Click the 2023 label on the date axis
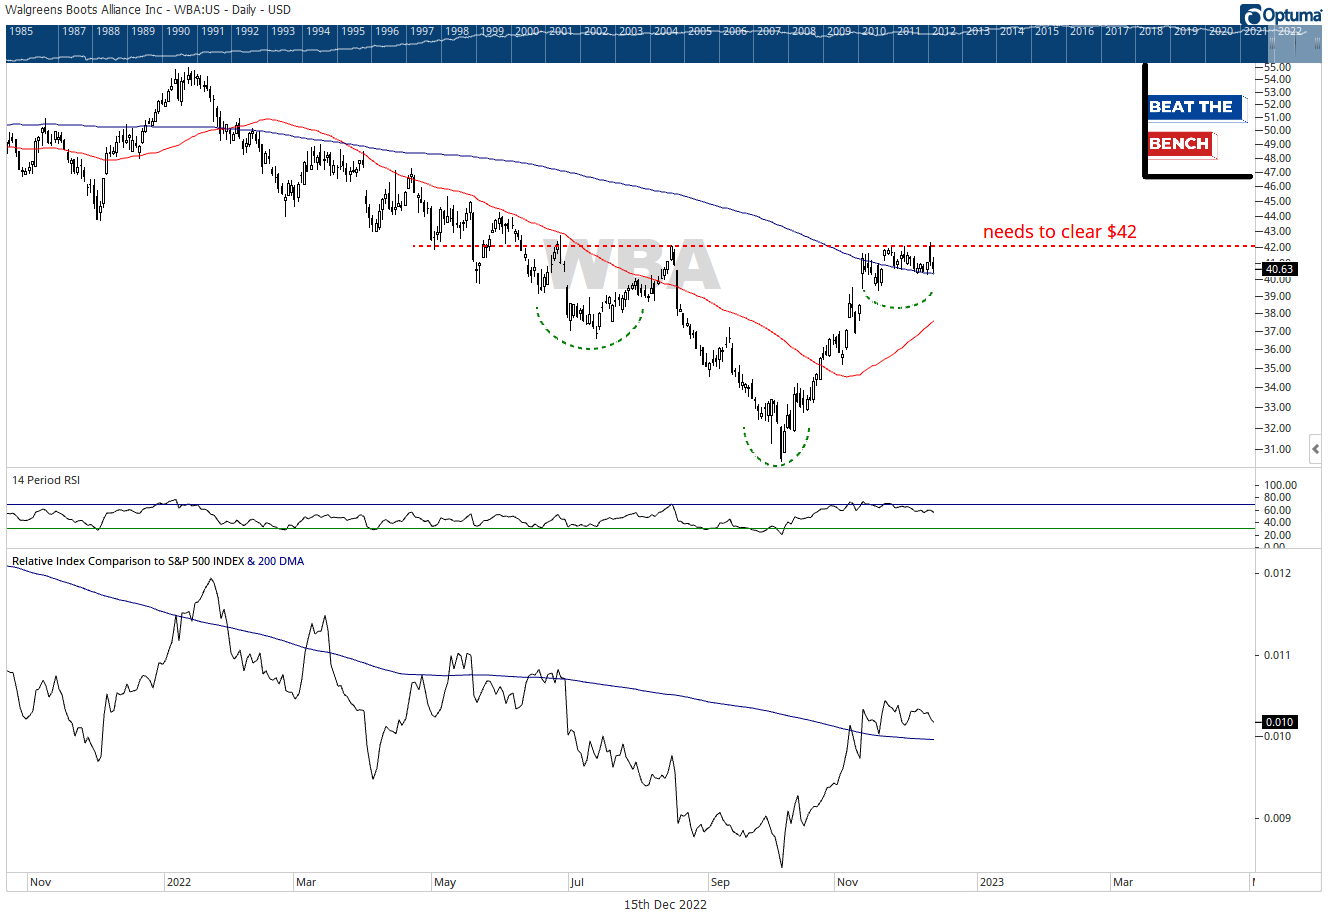 pyautogui.click(x=992, y=882)
